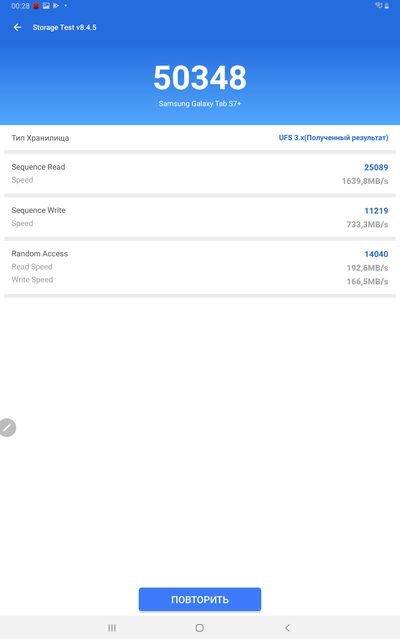Tap the Sequence Read score 25089
The width and height of the screenshot is (400, 639).
click(x=376, y=167)
